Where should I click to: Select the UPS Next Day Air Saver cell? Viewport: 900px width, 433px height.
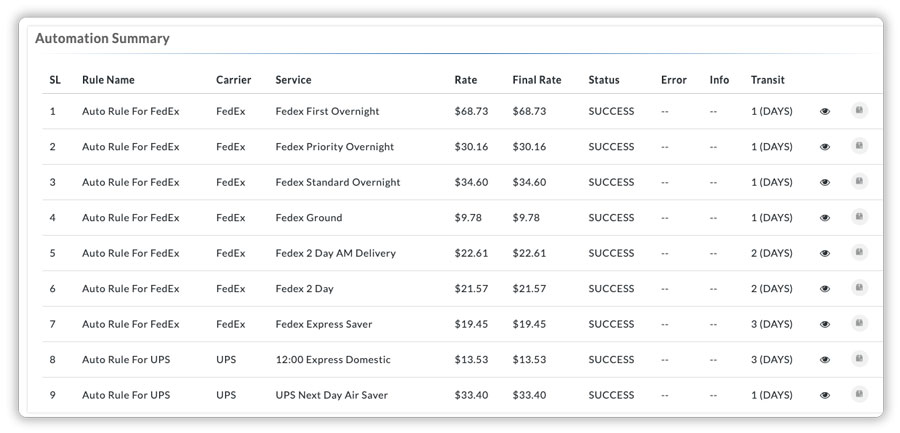point(332,396)
